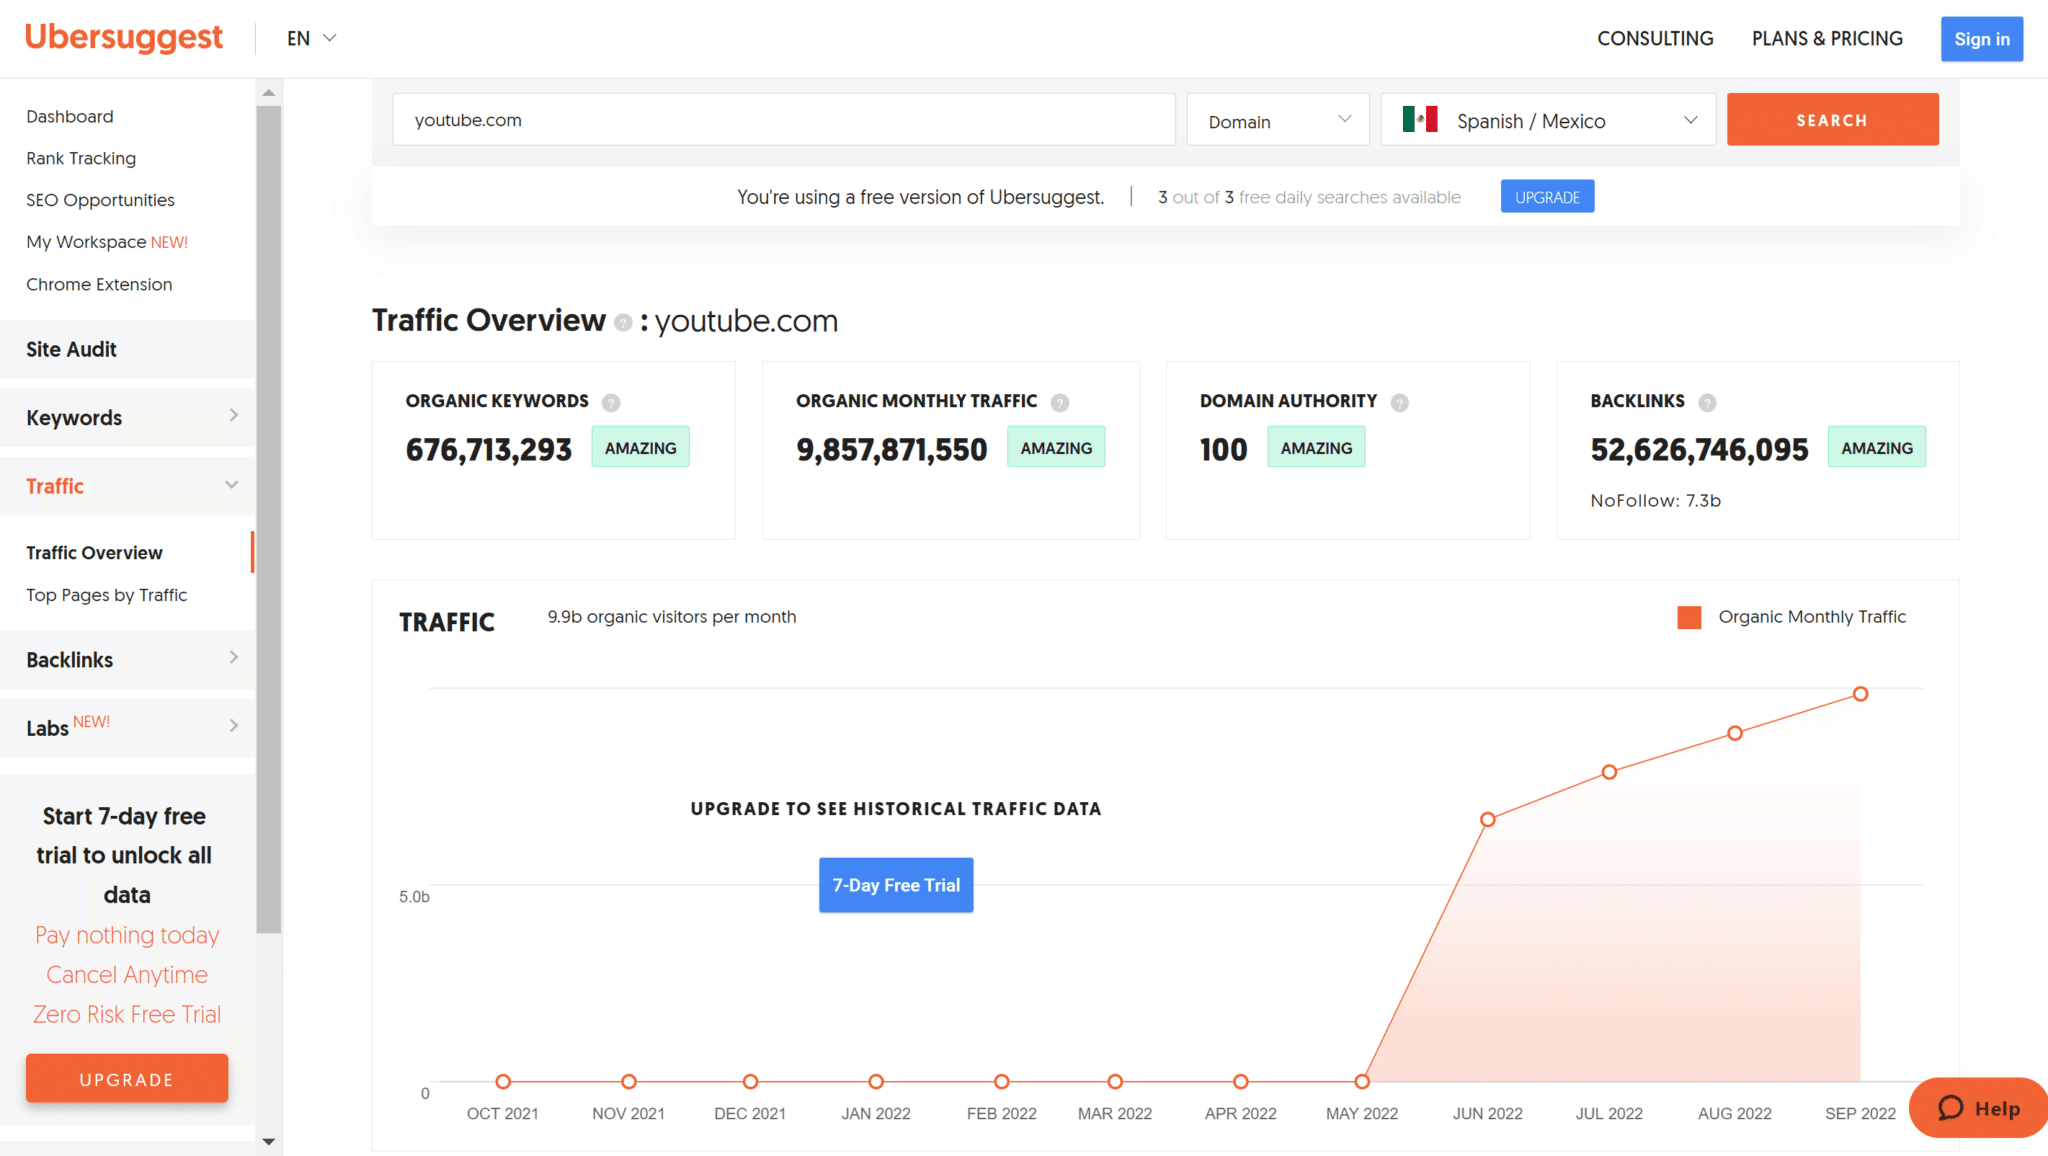Collapse the Traffic sidebar section

click(x=128, y=486)
